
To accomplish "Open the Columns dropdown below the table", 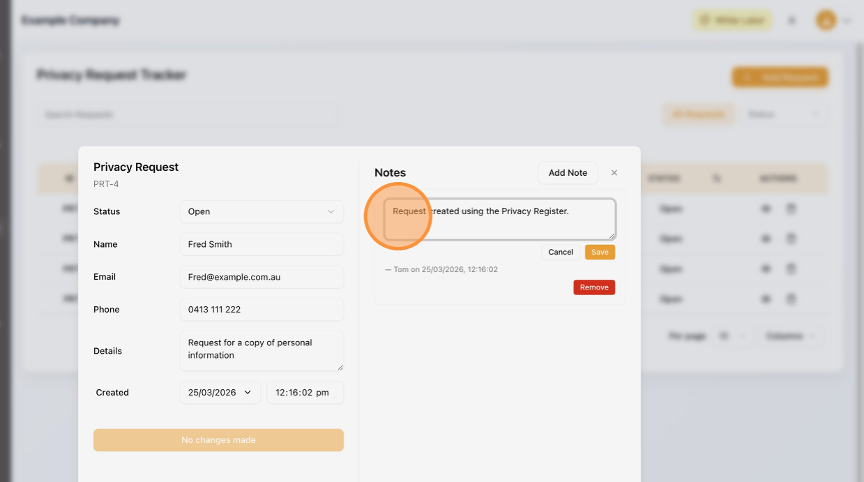I will tap(795, 336).
